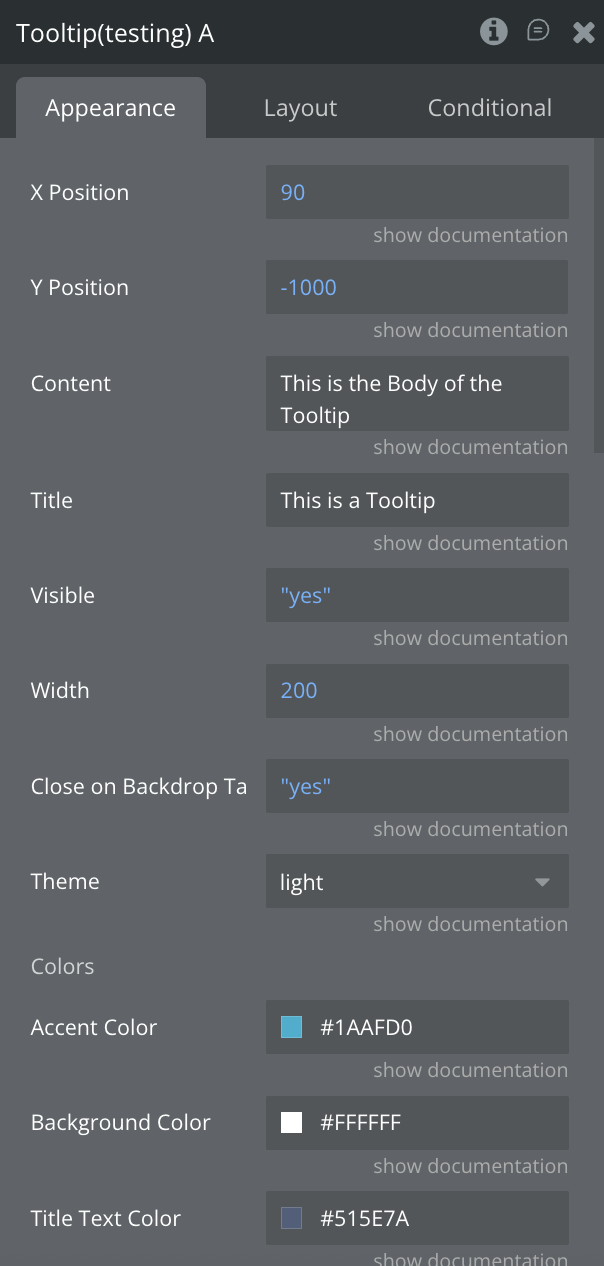Click the X Position input field
The width and height of the screenshot is (604, 1266).
coord(416,192)
